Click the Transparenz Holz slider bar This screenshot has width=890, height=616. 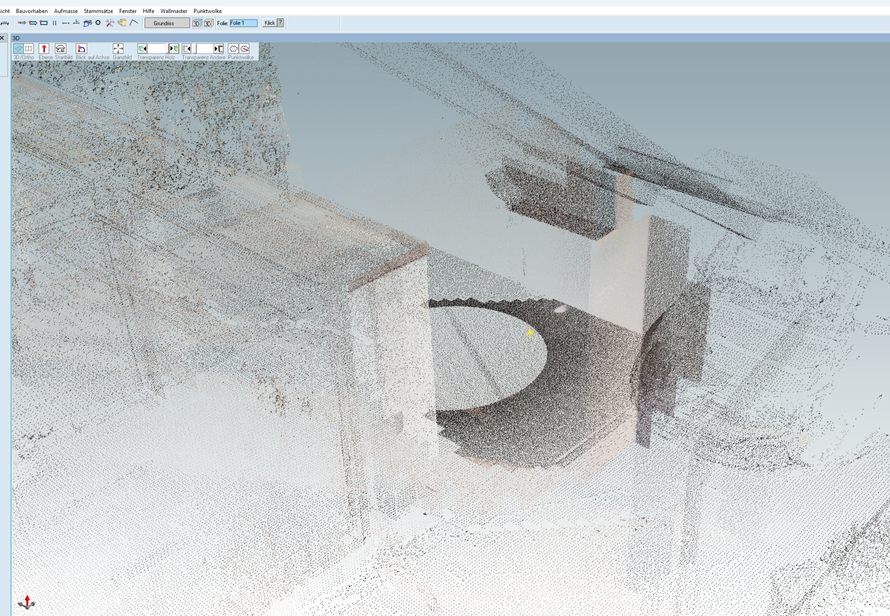point(158,48)
